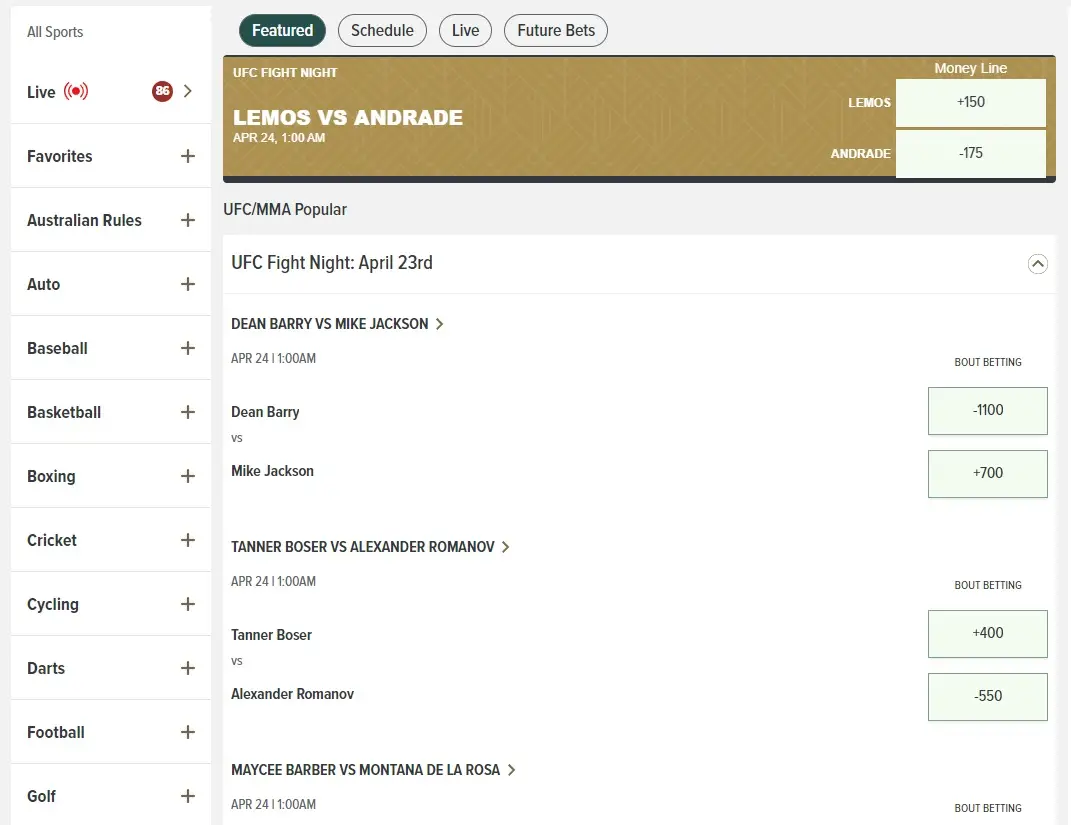Expand Favorites with the plus icon
Viewport: 1071px width, 825px height.
tap(188, 156)
